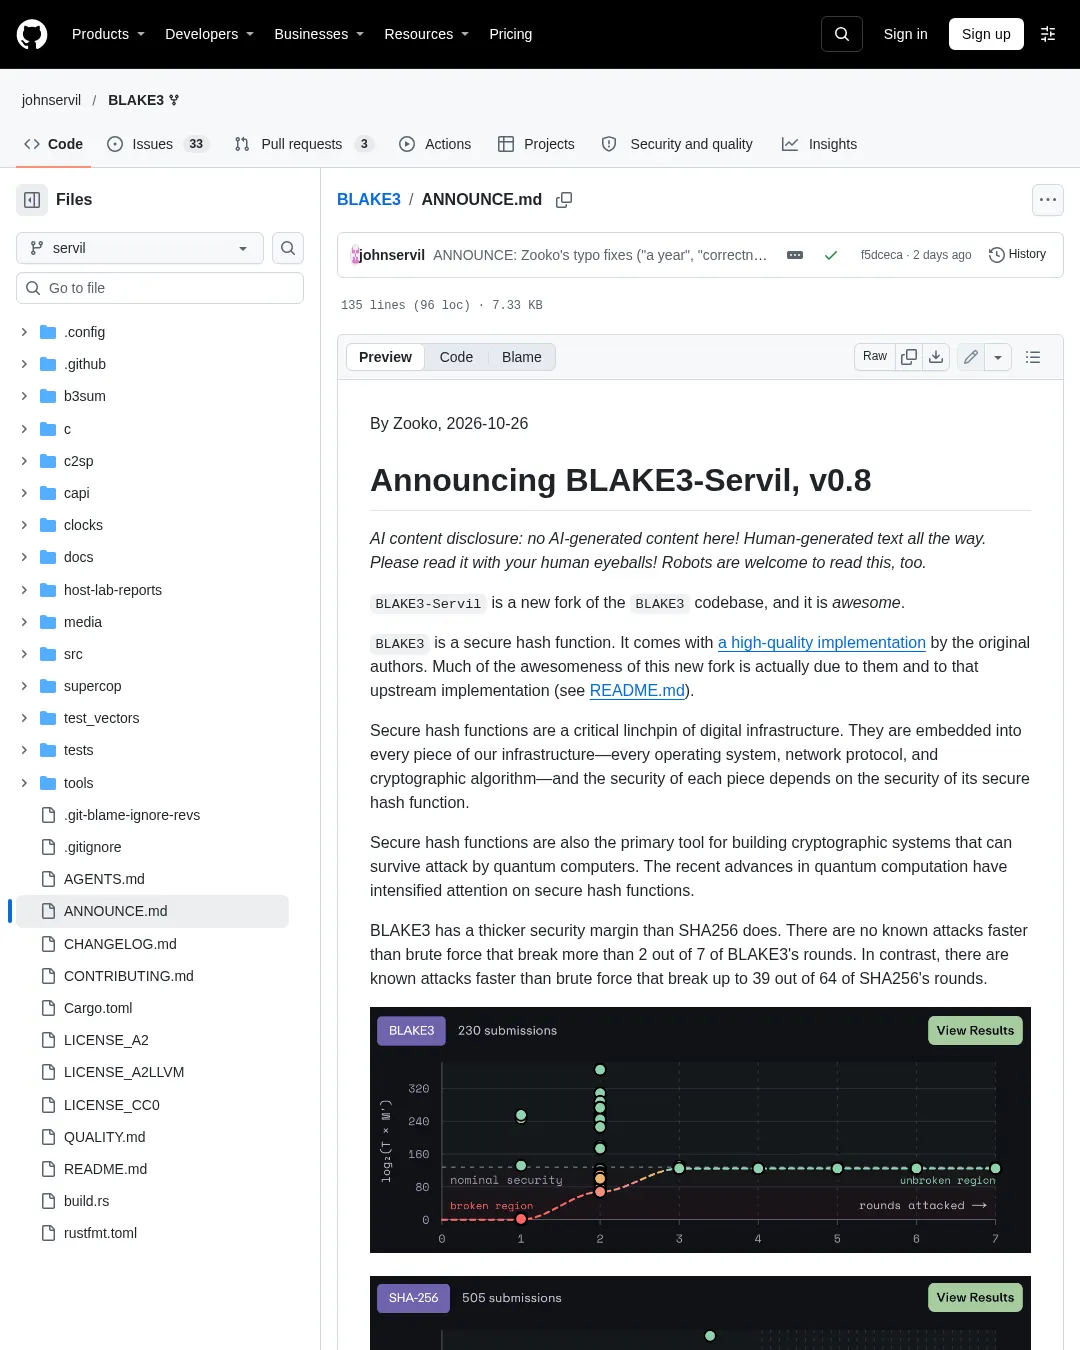Select CHANGELOG.md in the file tree
Image resolution: width=1080 pixels, height=1350 pixels.
pos(120,944)
